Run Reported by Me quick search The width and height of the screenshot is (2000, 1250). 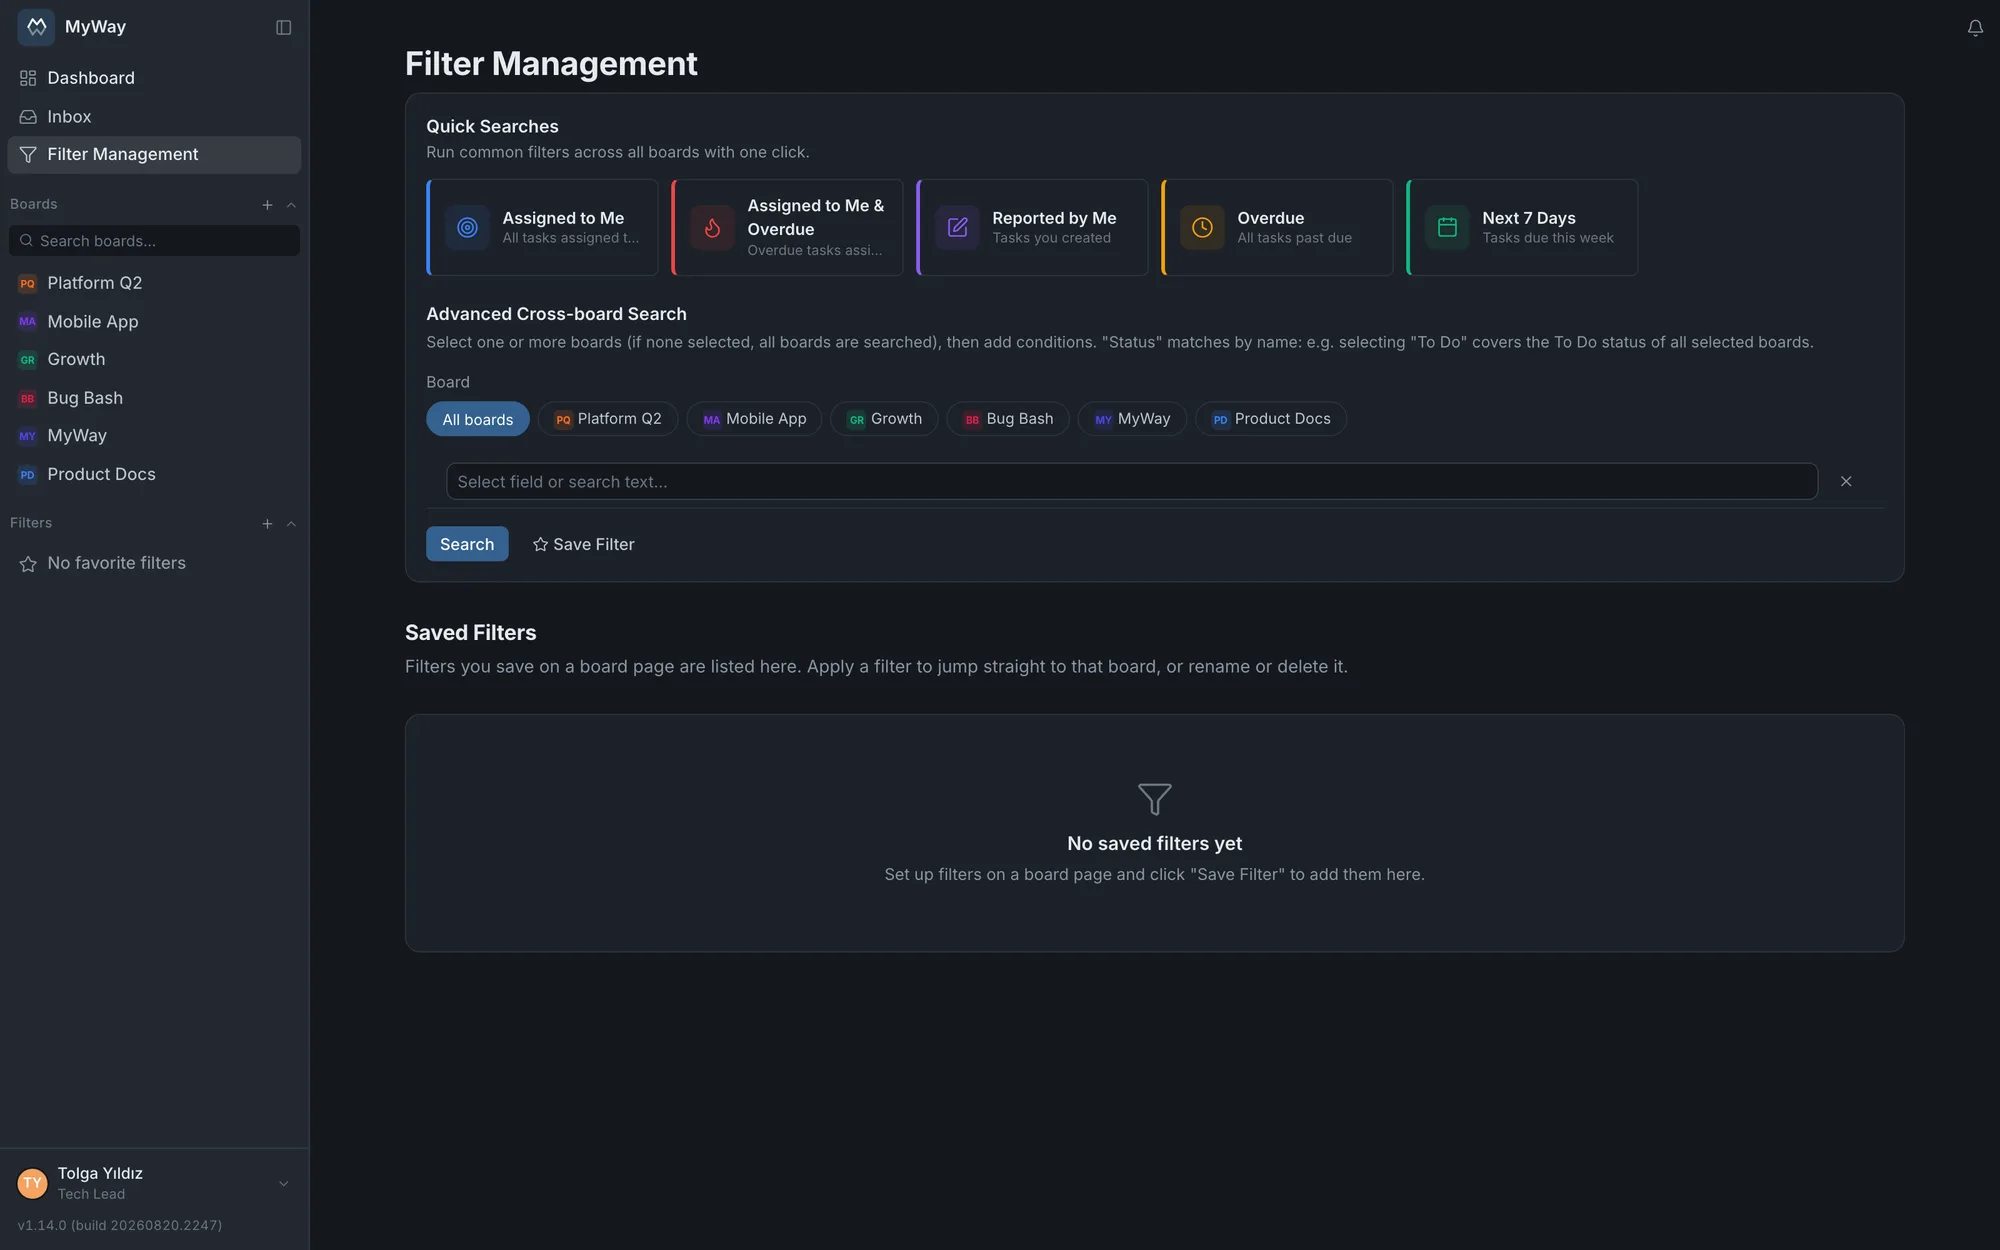1032,228
